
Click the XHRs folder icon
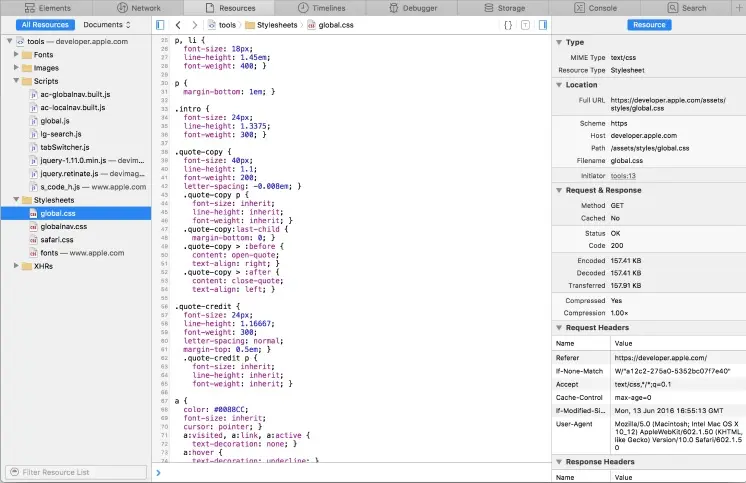coord(27,266)
